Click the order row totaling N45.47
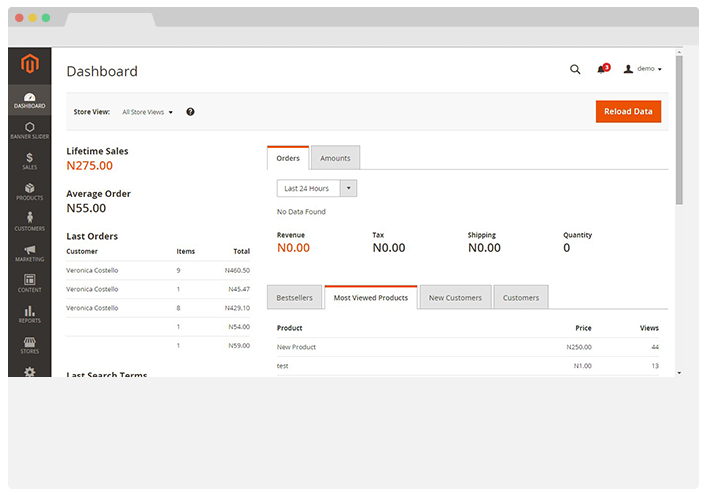 tap(158, 289)
